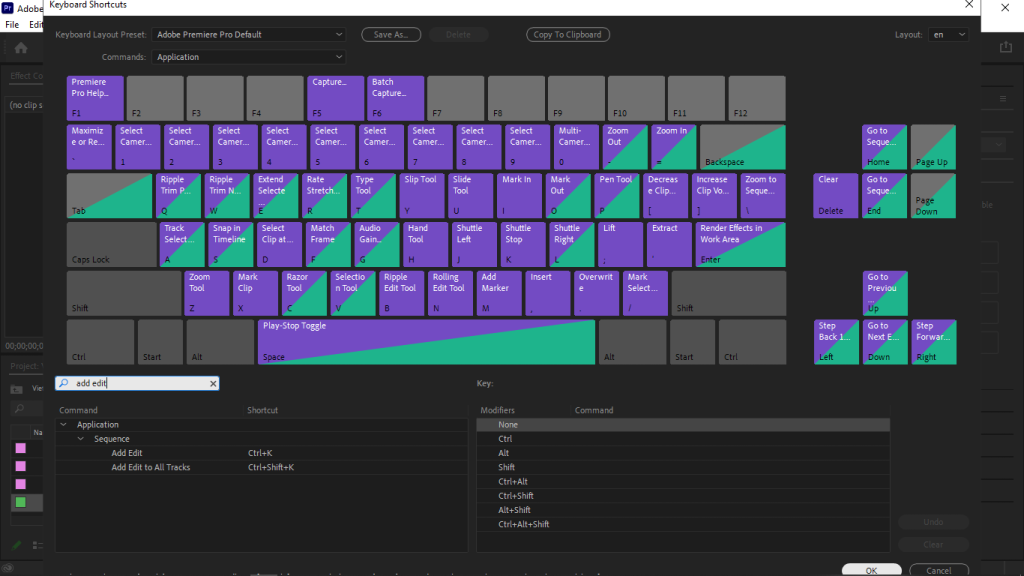The image size is (1024, 576).
Task: Open the Keyboard Layout Preset dropdown
Action: [247, 34]
